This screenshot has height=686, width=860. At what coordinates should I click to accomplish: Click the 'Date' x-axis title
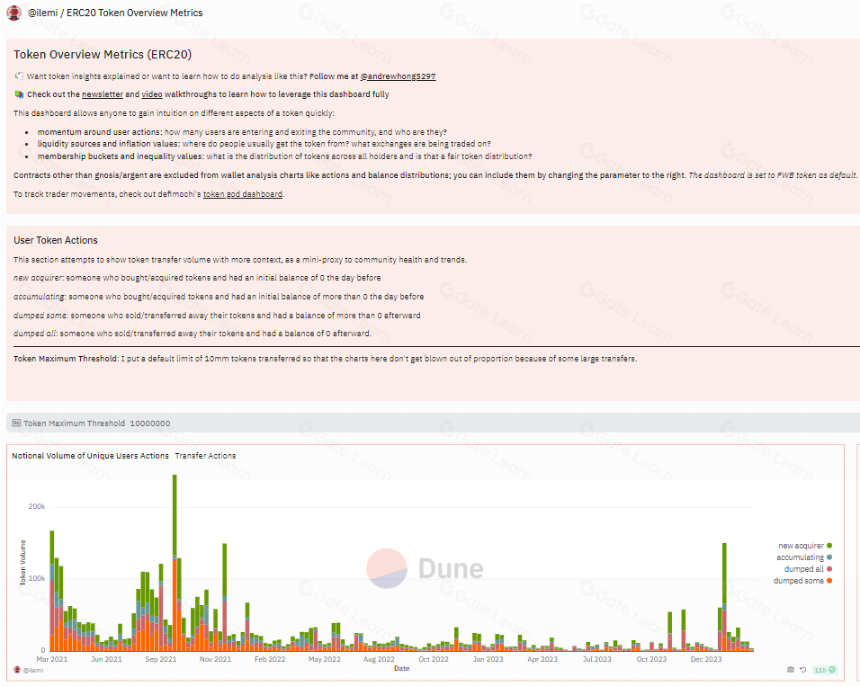click(x=401, y=668)
